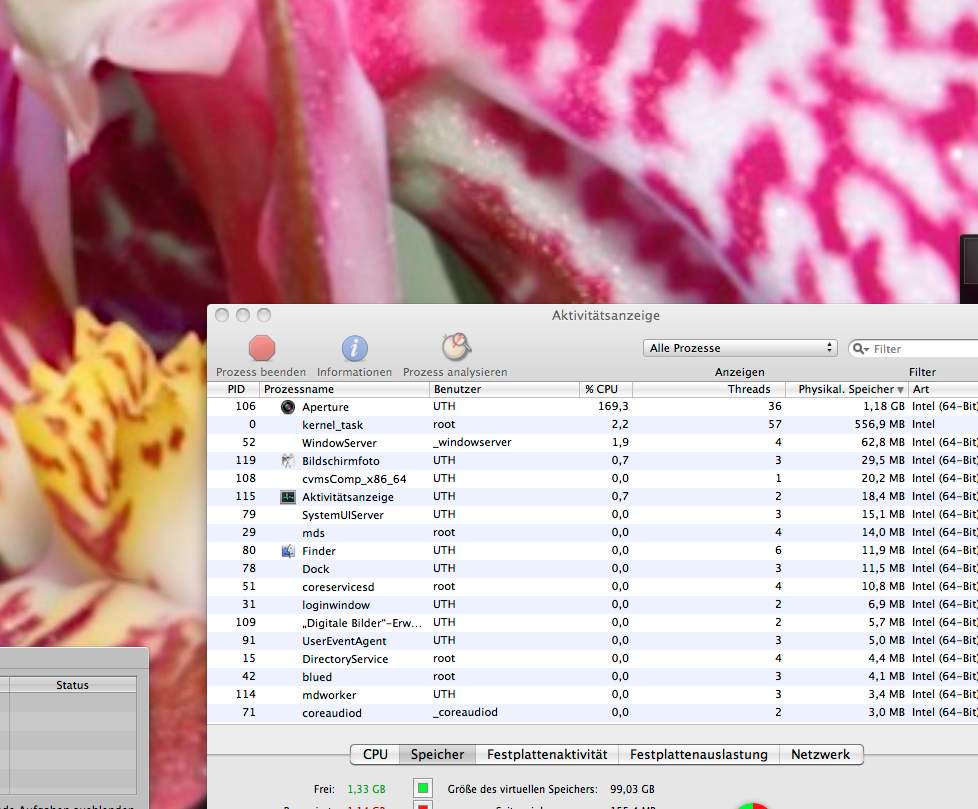This screenshot has width=978, height=809.
Task: Click the green Frei memory color swatch
Action: (423, 789)
